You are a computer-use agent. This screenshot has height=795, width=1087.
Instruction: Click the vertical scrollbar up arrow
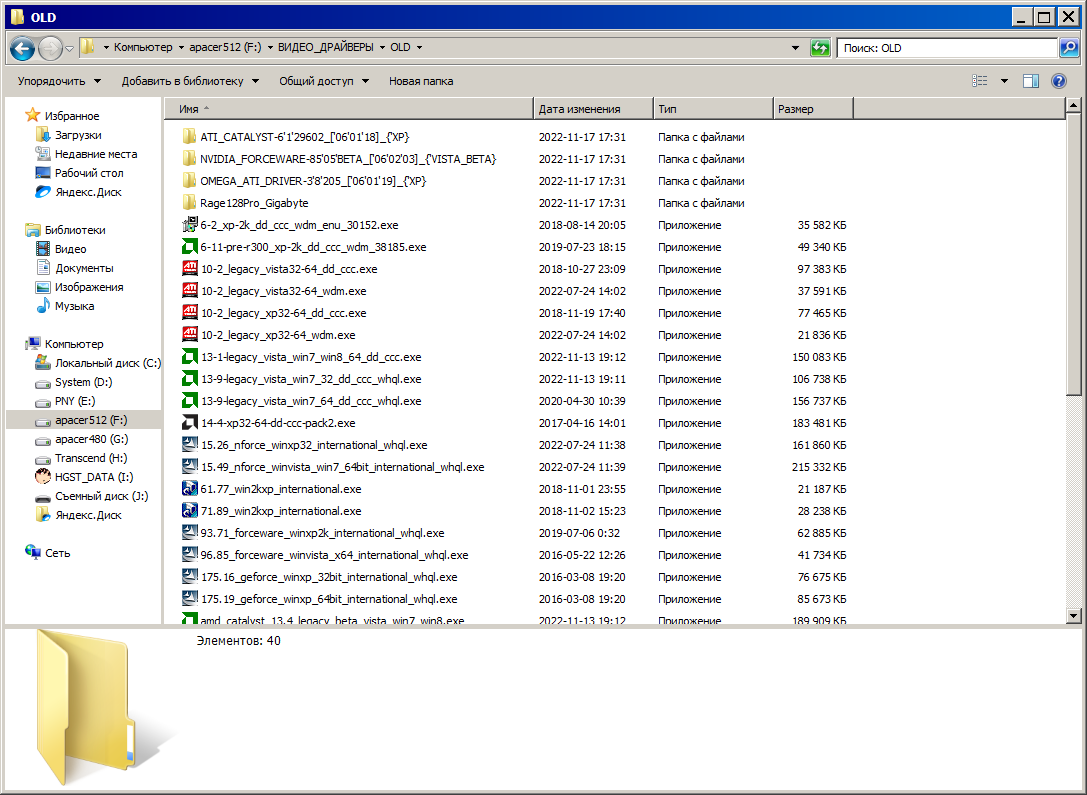pyautogui.click(x=1074, y=106)
